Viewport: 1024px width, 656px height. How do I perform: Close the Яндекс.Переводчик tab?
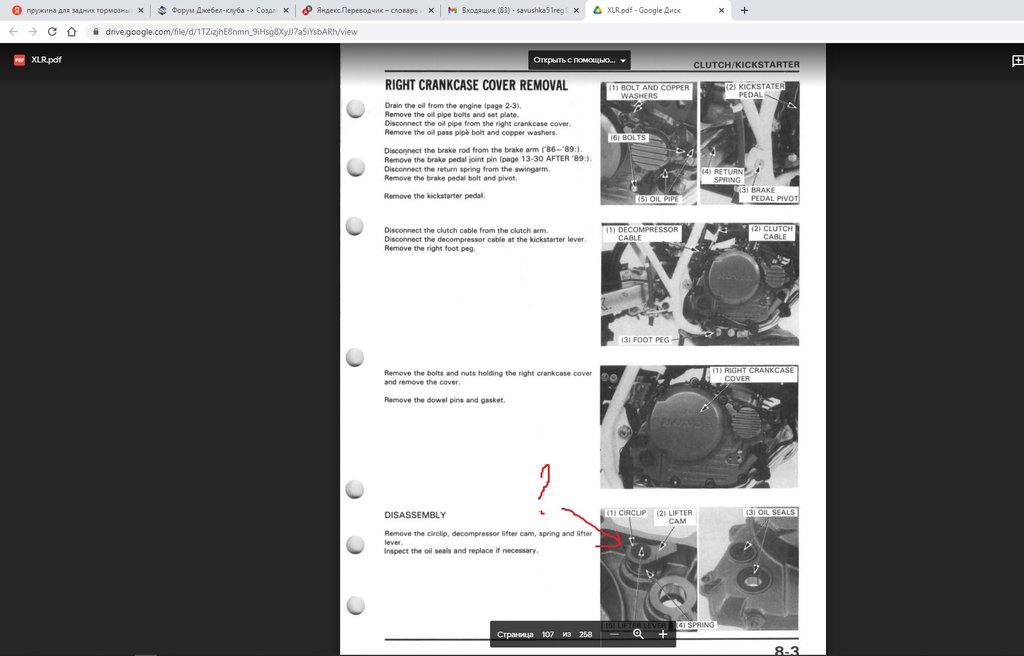tap(431, 10)
